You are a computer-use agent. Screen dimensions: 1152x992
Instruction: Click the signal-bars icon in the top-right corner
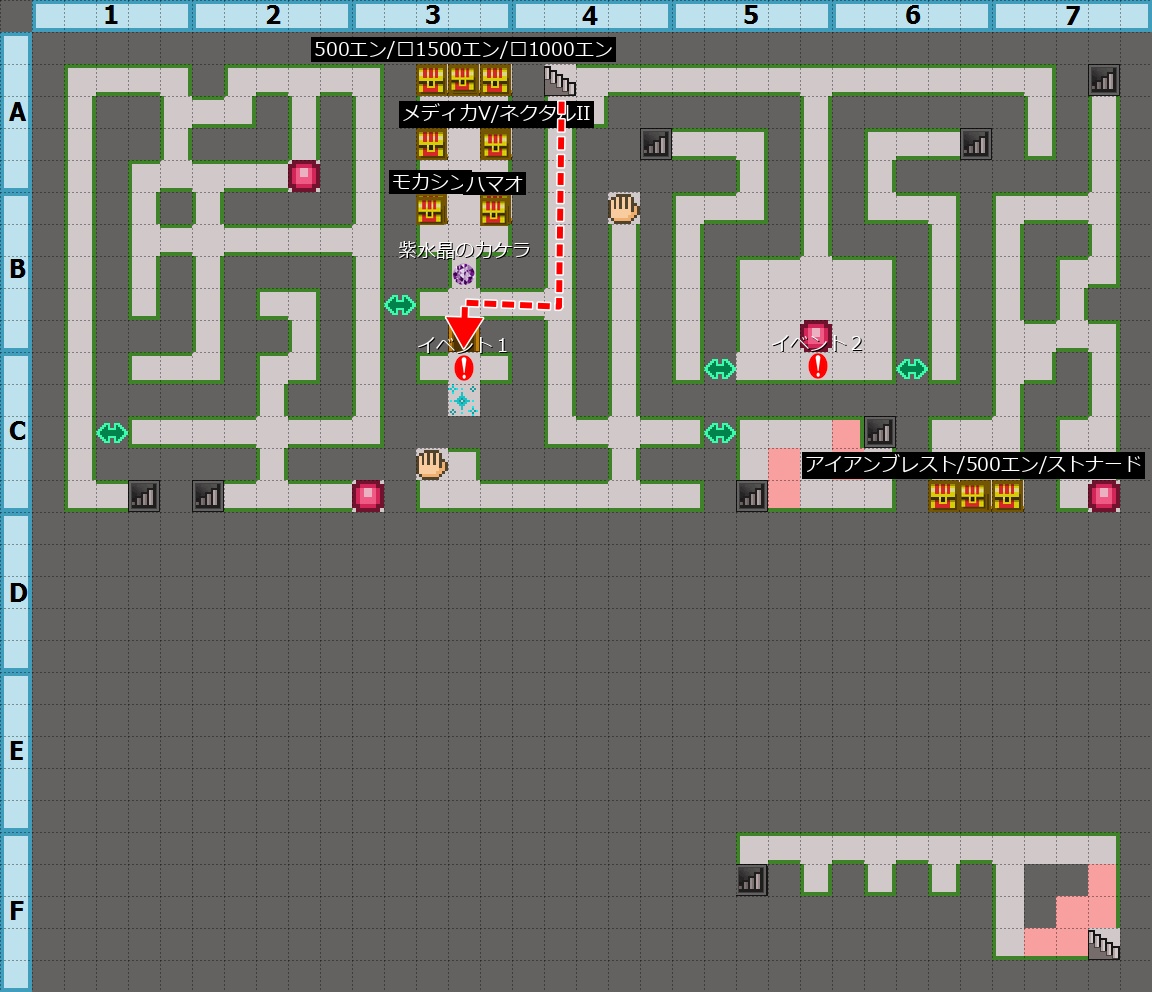(x=1103, y=80)
